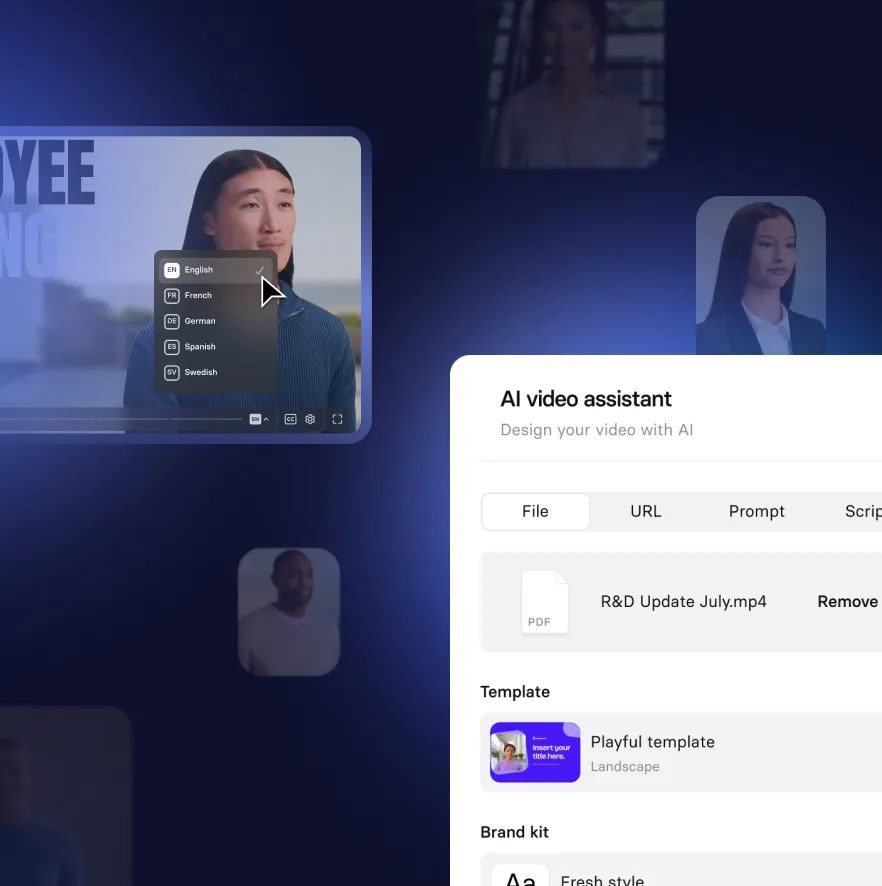Click the Aa brand kit font icon

point(520,878)
